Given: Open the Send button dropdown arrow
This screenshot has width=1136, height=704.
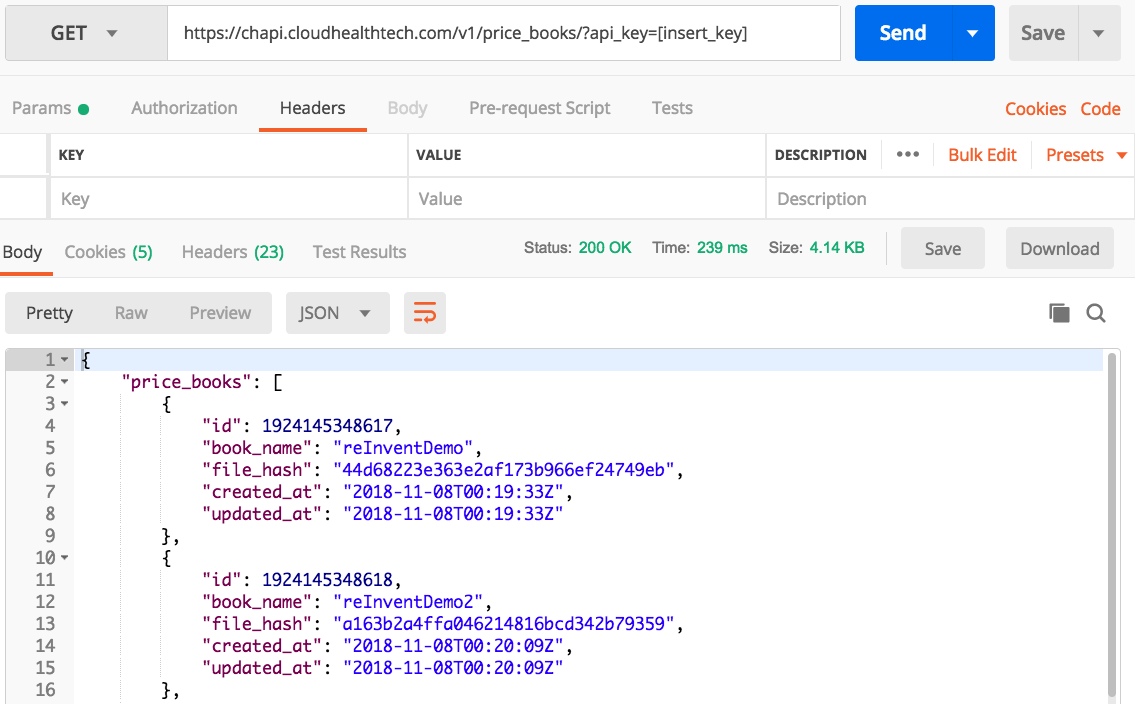Looking at the screenshot, I should 972,32.
